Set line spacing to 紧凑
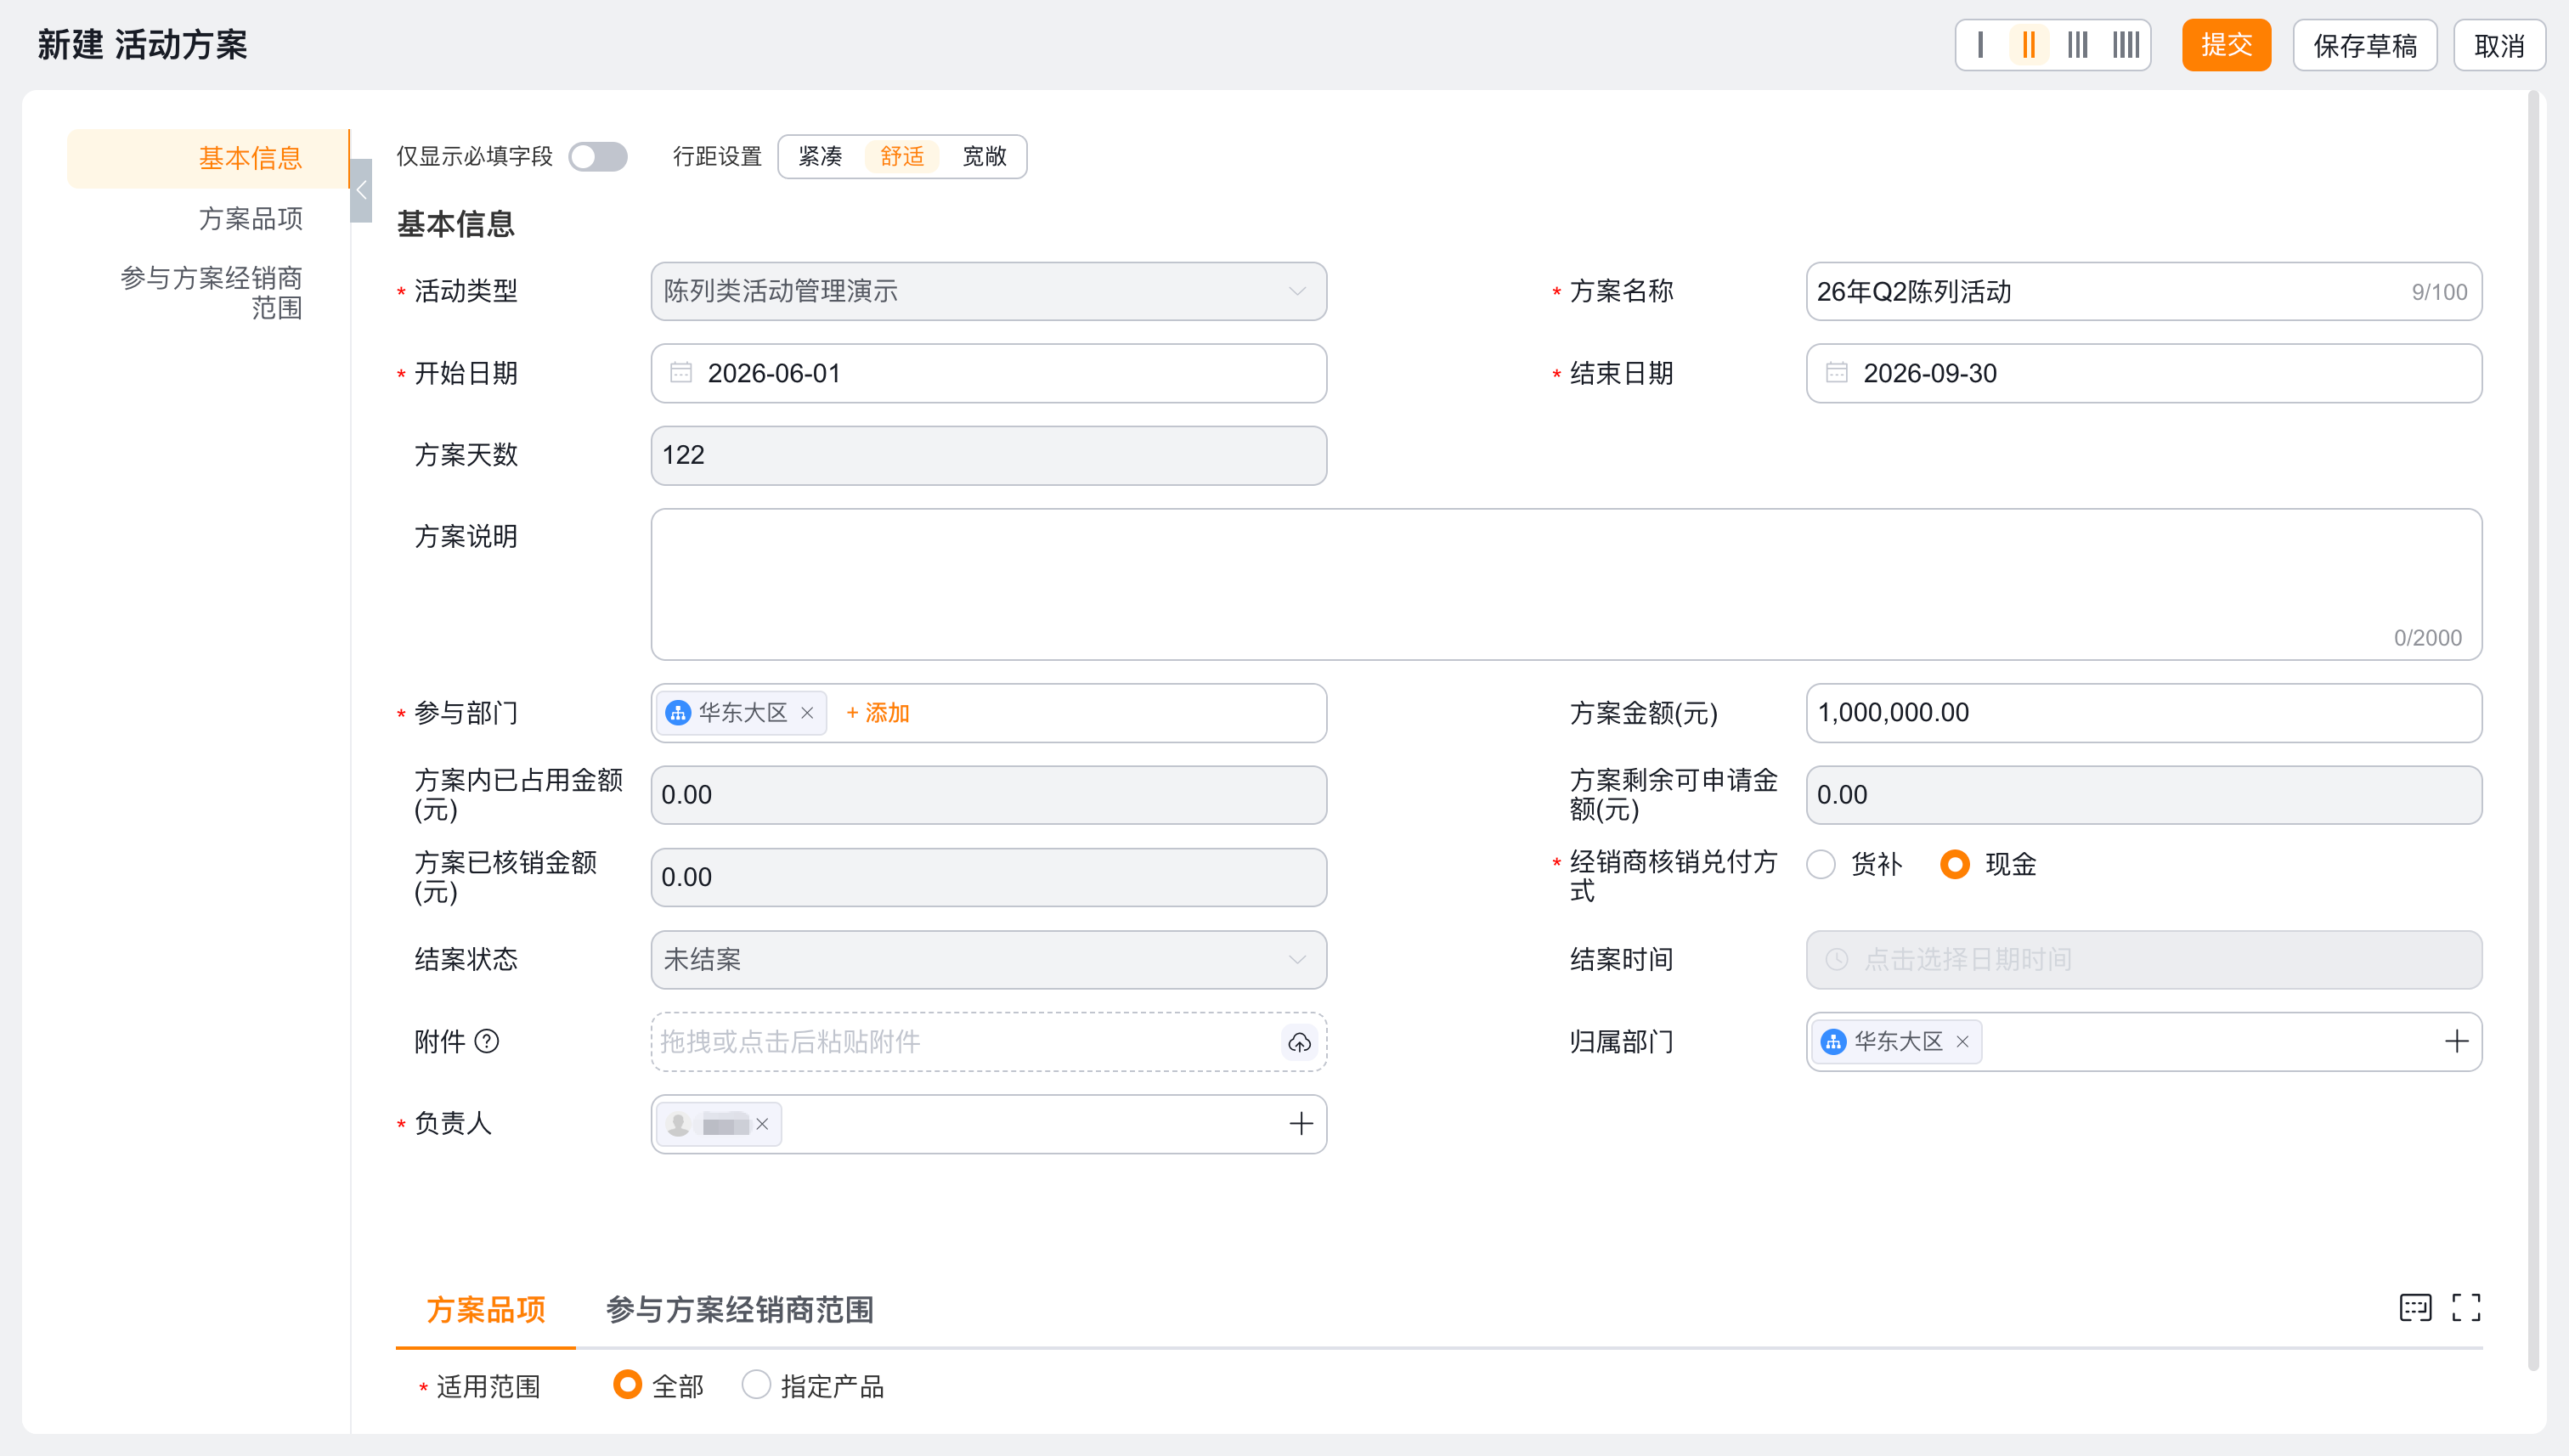This screenshot has height=1456, width=2569. [x=820, y=157]
